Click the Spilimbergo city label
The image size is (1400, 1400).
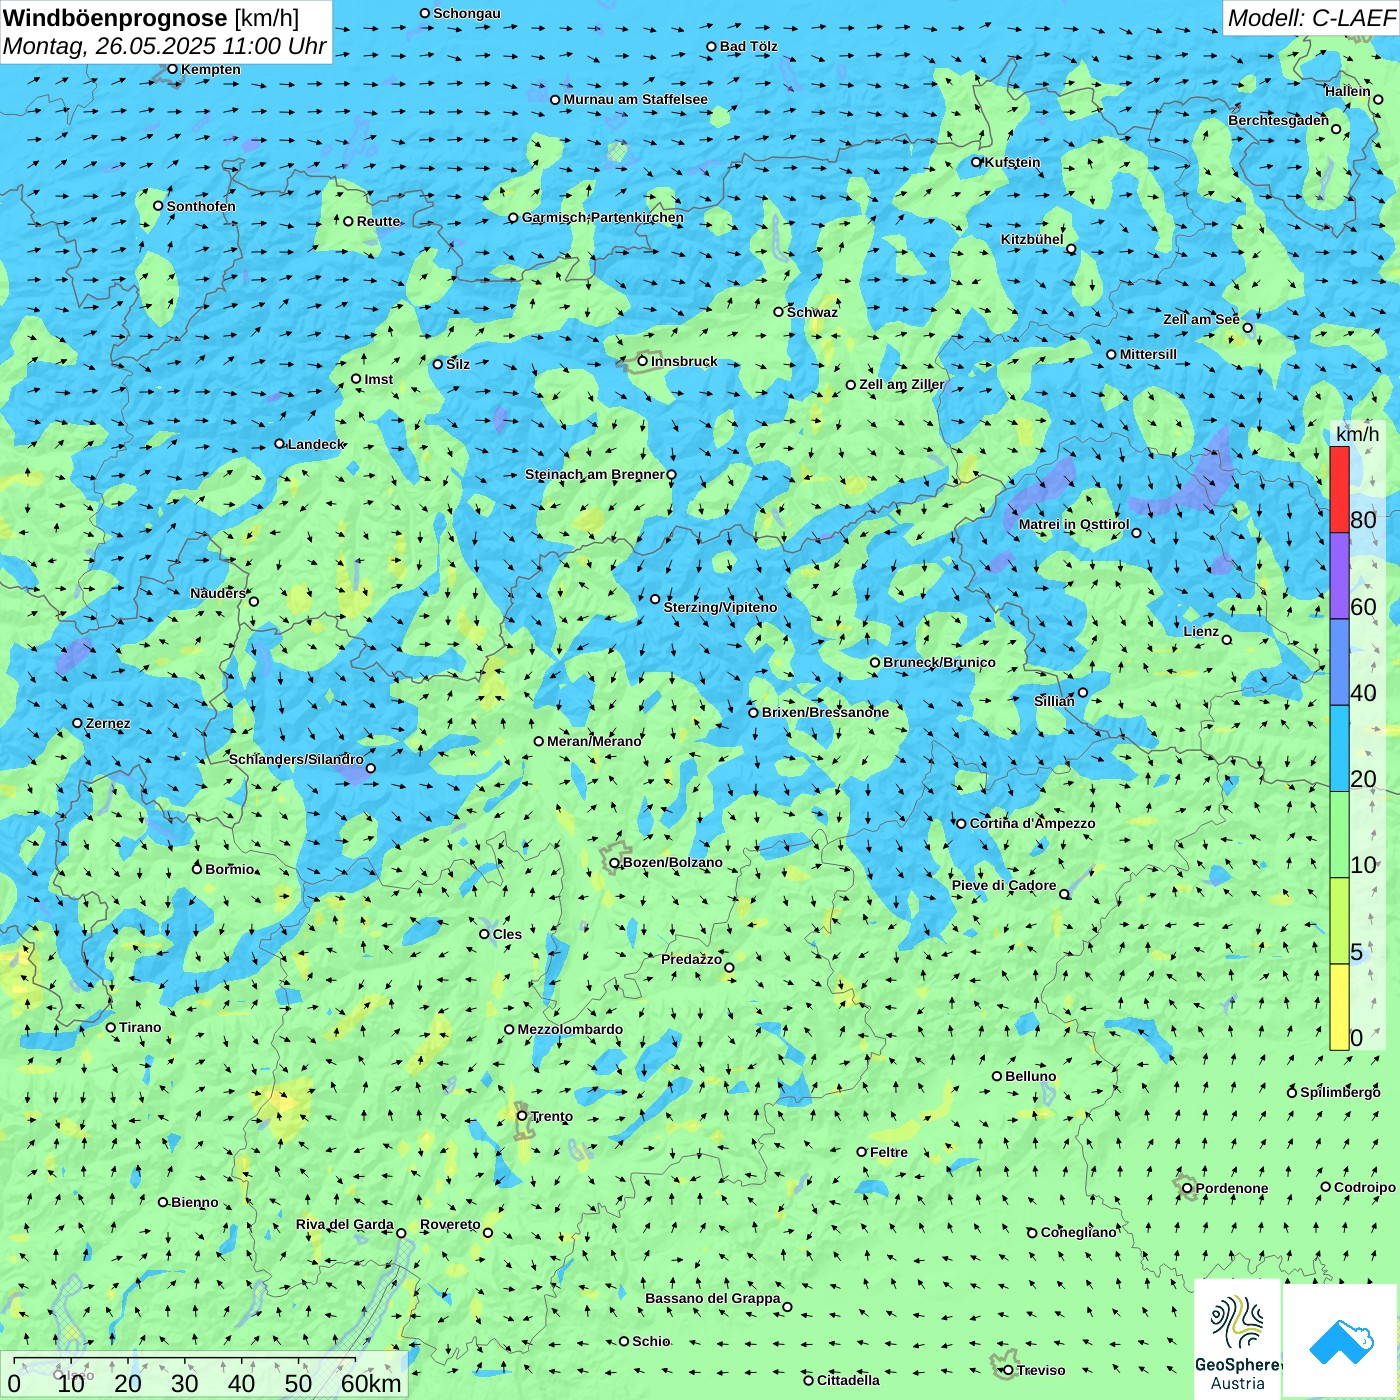click(1340, 1092)
